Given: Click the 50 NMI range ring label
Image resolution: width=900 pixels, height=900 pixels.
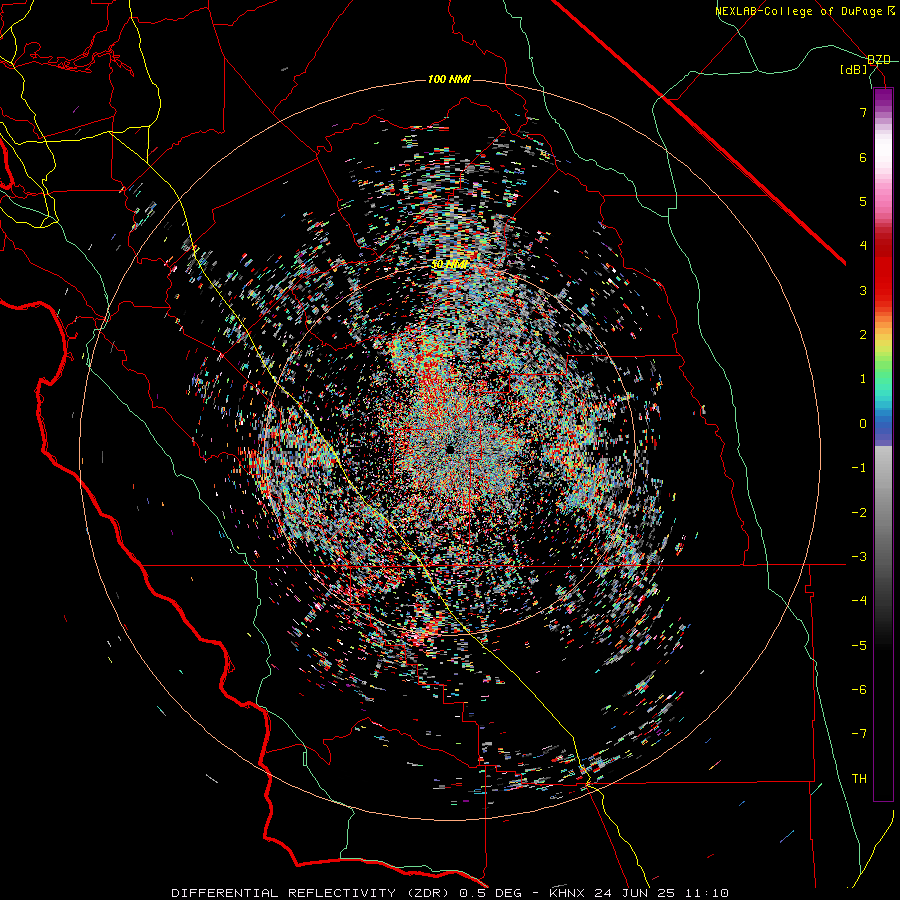Looking at the screenshot, I should 449,265.
